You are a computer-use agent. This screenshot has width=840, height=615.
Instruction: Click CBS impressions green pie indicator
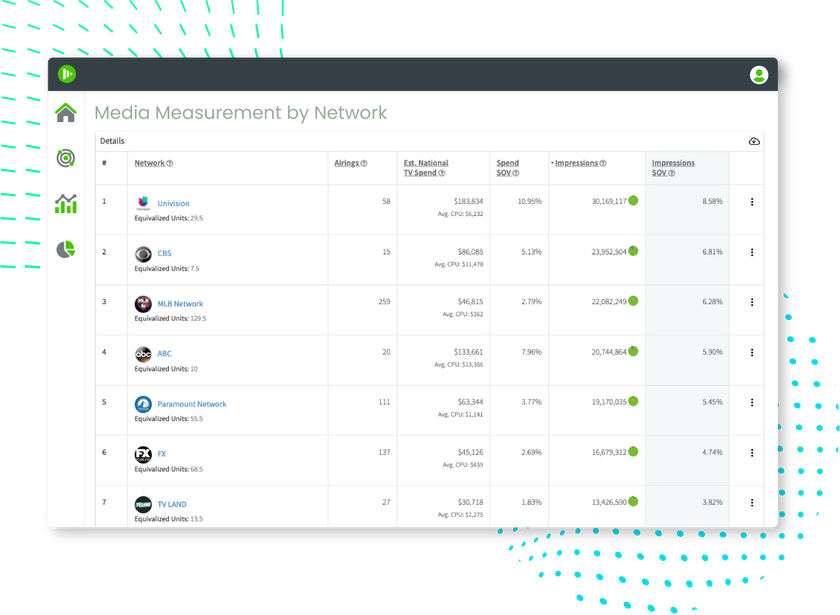tap(633, 251)
